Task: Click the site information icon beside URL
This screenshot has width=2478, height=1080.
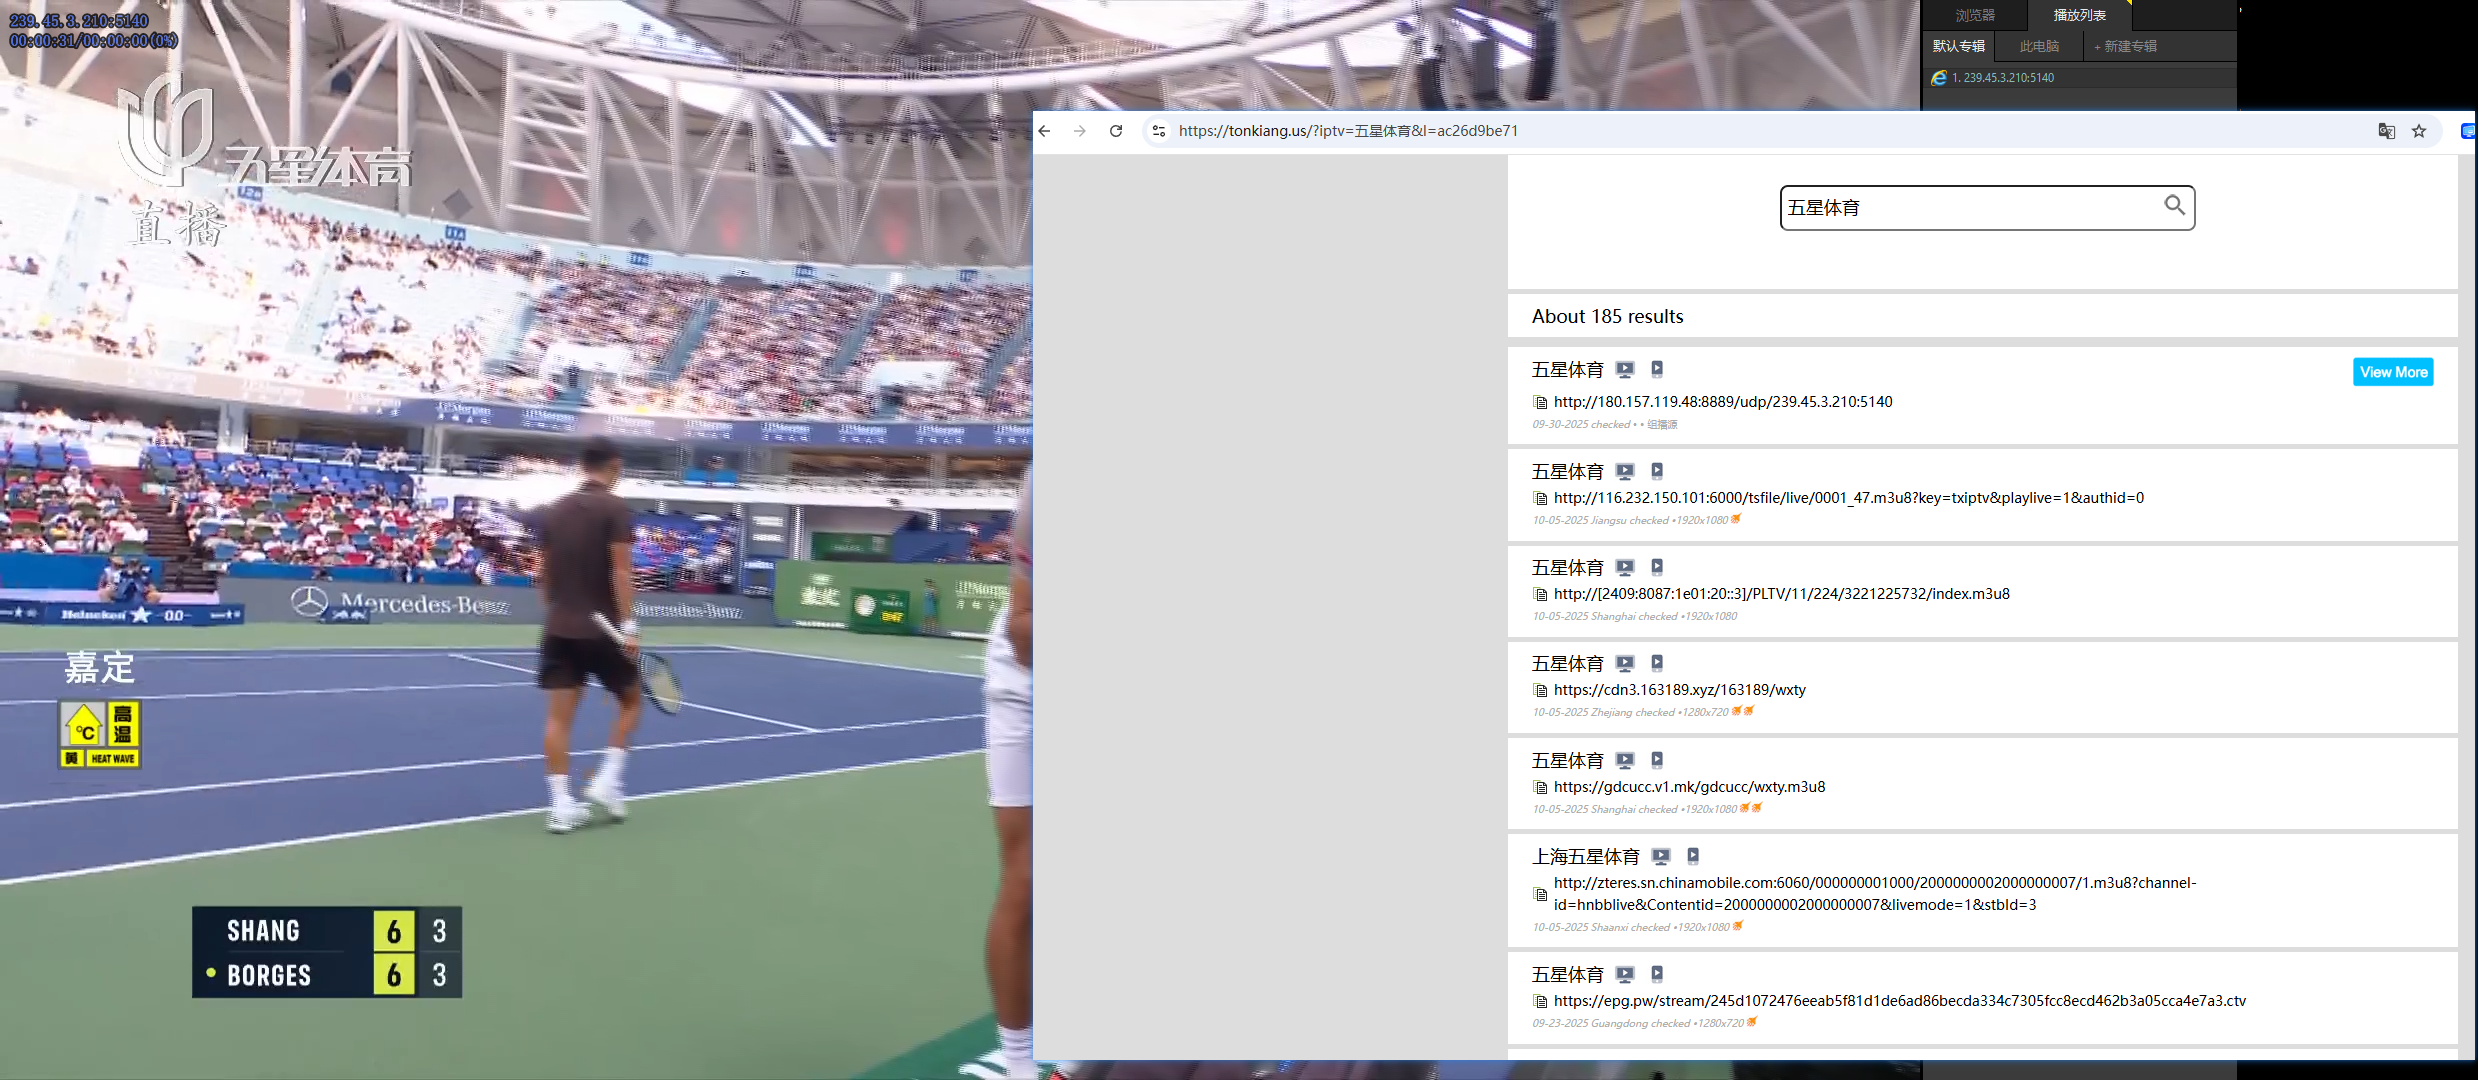Action: [1159, 131]
